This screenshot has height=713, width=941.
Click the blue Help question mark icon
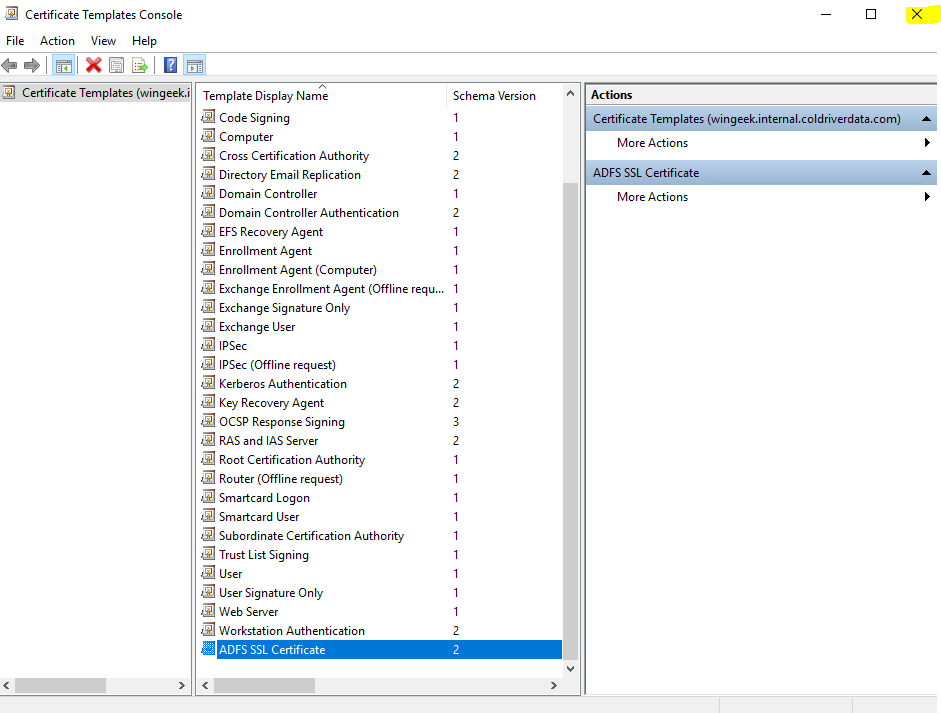point(170,66)
